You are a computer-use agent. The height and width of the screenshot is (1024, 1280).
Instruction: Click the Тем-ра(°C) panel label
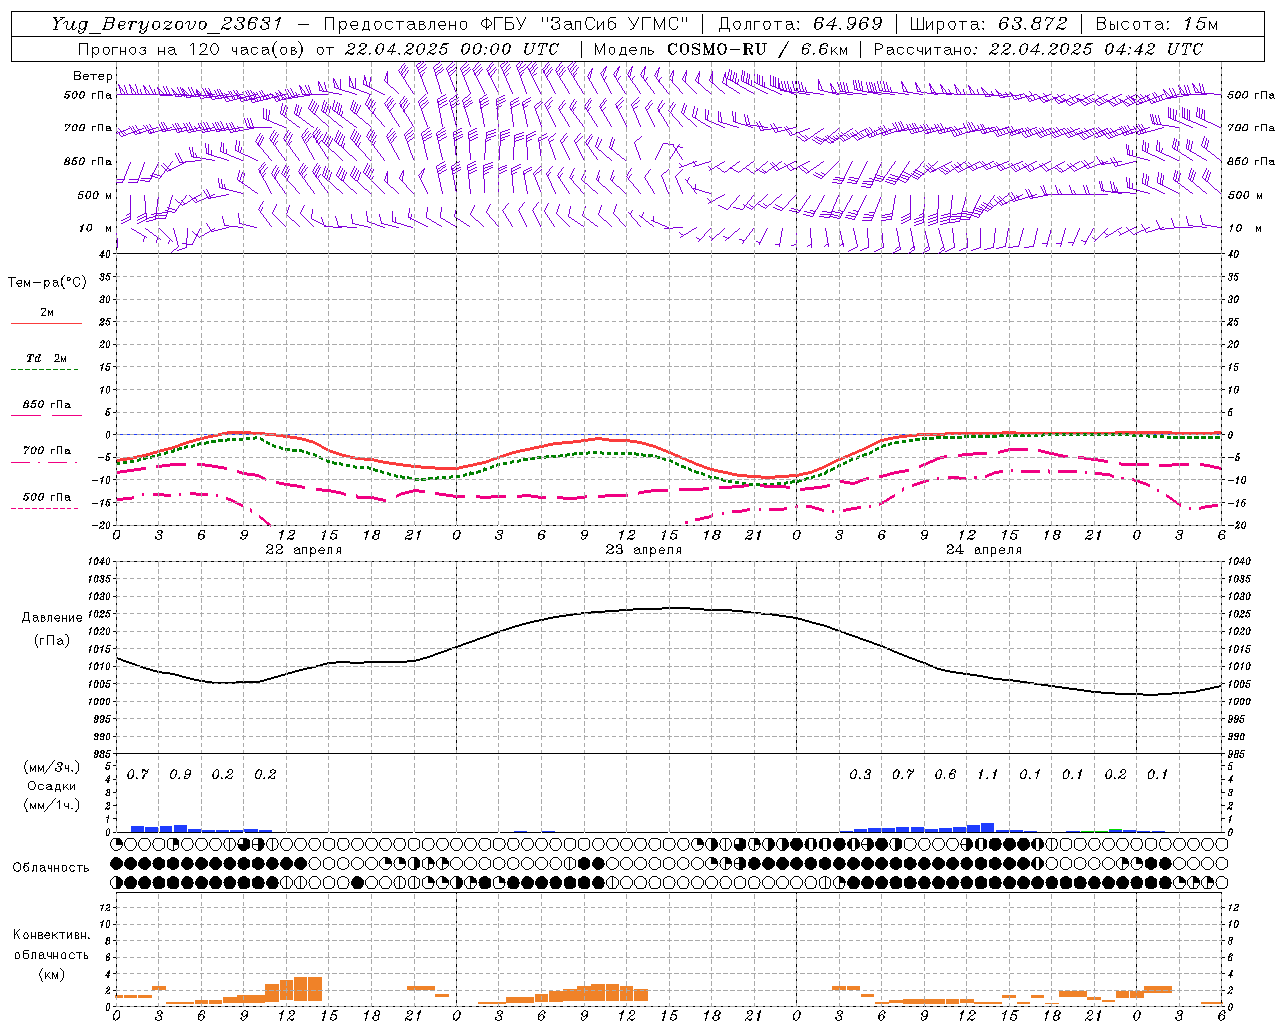47,283
